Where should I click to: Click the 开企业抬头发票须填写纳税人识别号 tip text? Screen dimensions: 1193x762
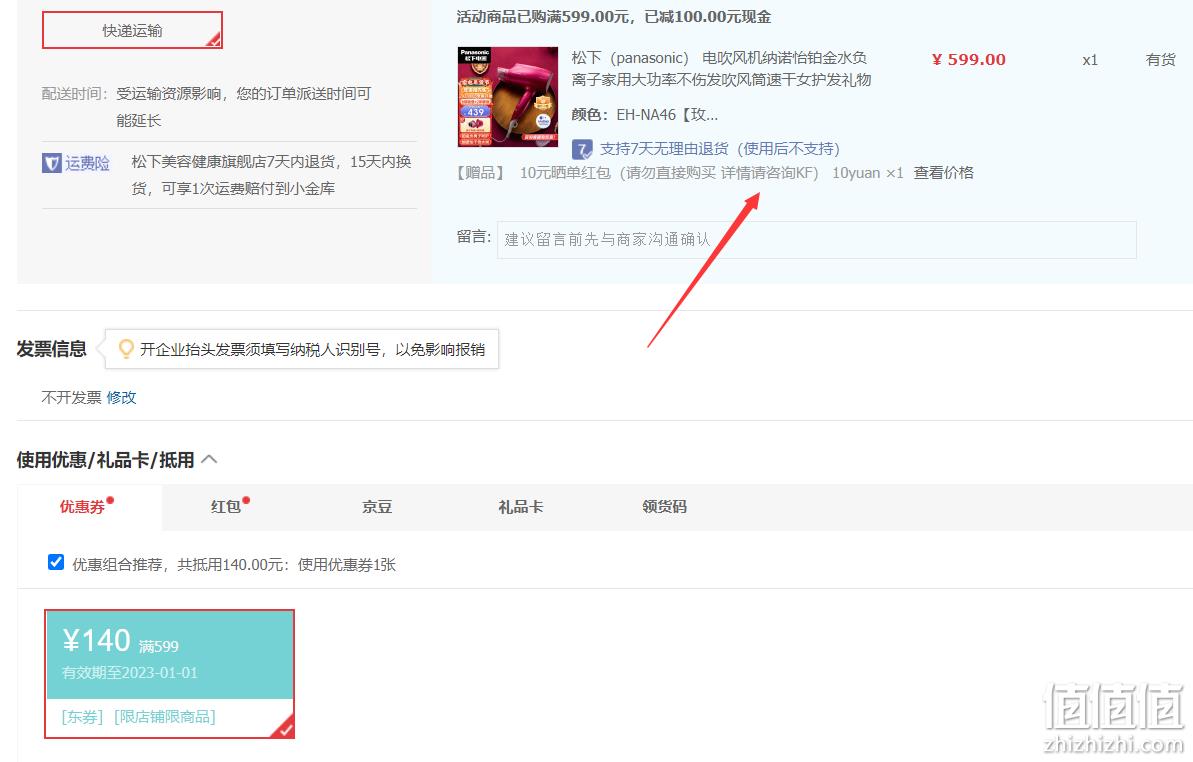click(x=312, y=349)
